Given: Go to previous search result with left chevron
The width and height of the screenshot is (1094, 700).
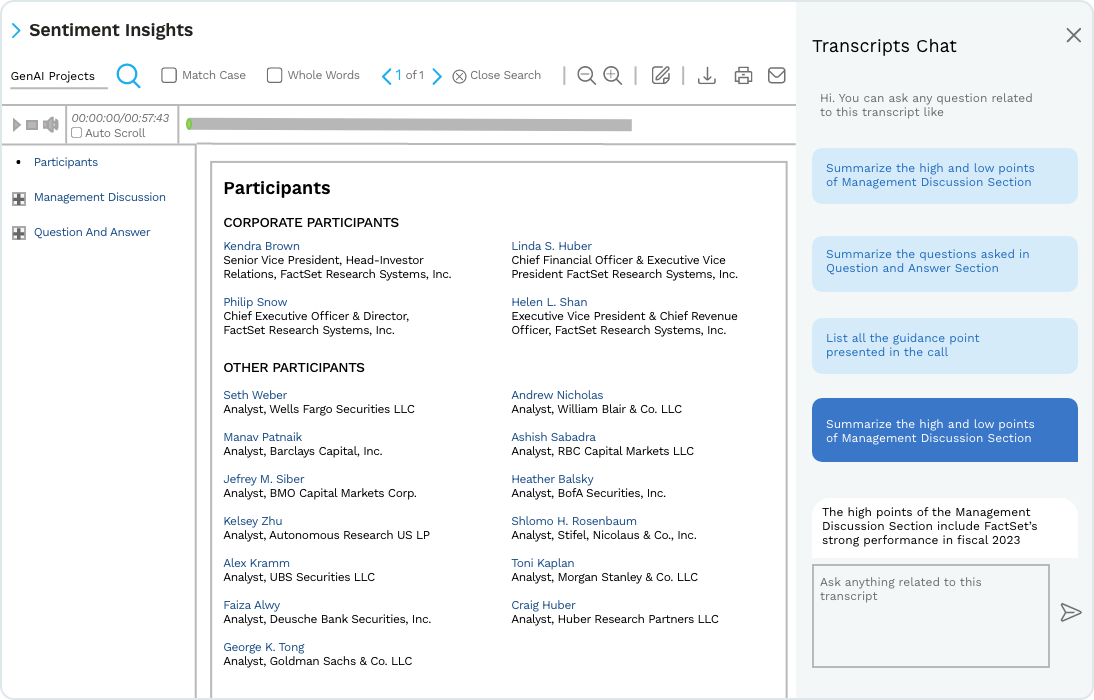Looking at the screenshot, I should (386, 75).
